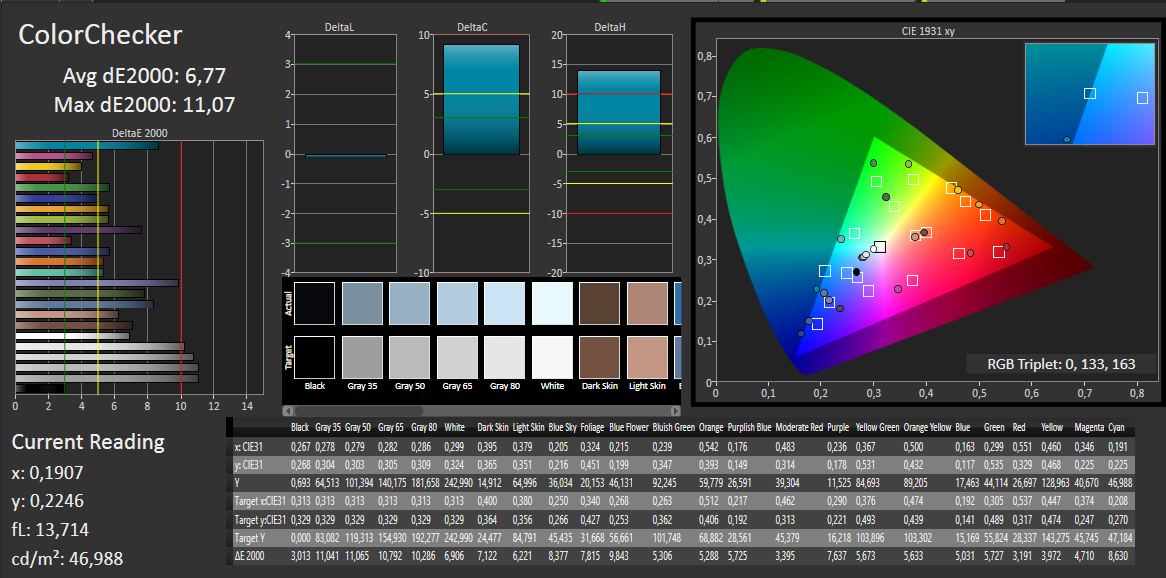
Task: Click the swatch strip's horizontal scrollbar thumb
Action: 359,411
